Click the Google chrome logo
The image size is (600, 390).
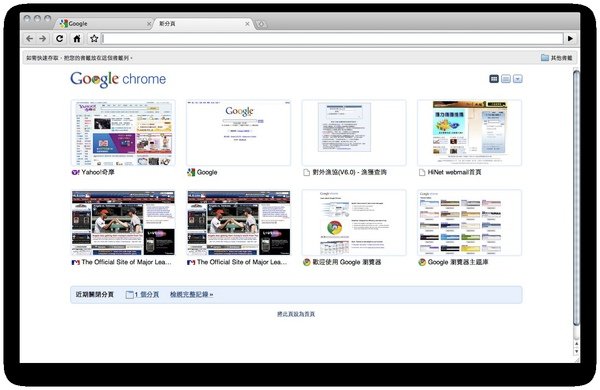pos(118,79)
